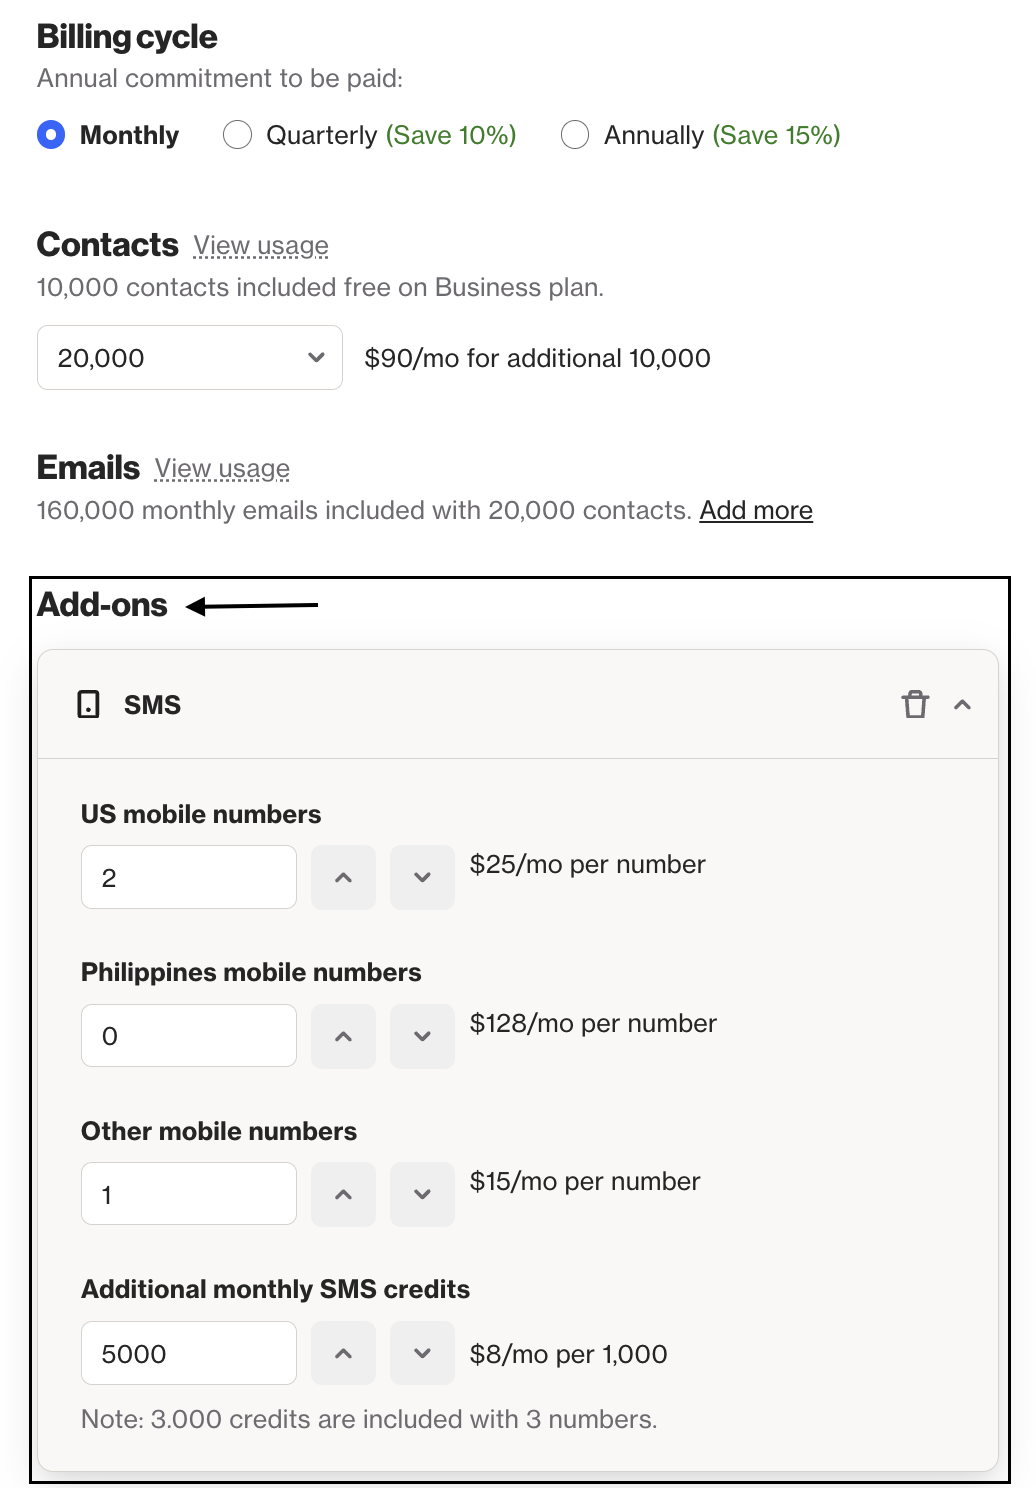Focus the additional SMS credits field
This screenshot has width=1036, height=1488.
[x=189, y=1353]
